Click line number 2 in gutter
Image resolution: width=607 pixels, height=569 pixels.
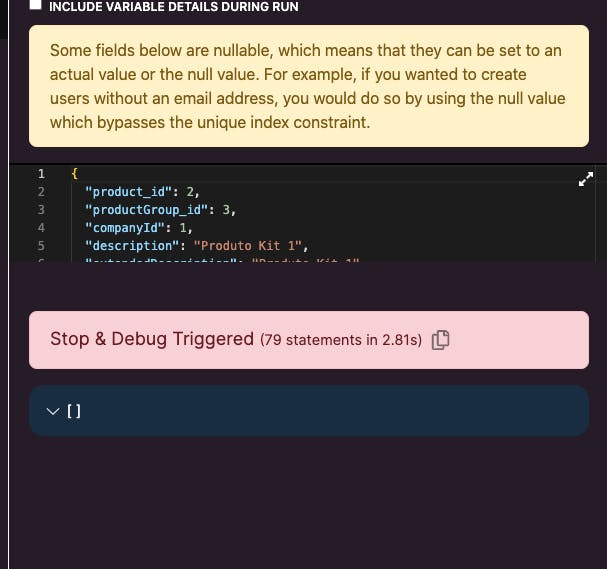pos(41,192)
